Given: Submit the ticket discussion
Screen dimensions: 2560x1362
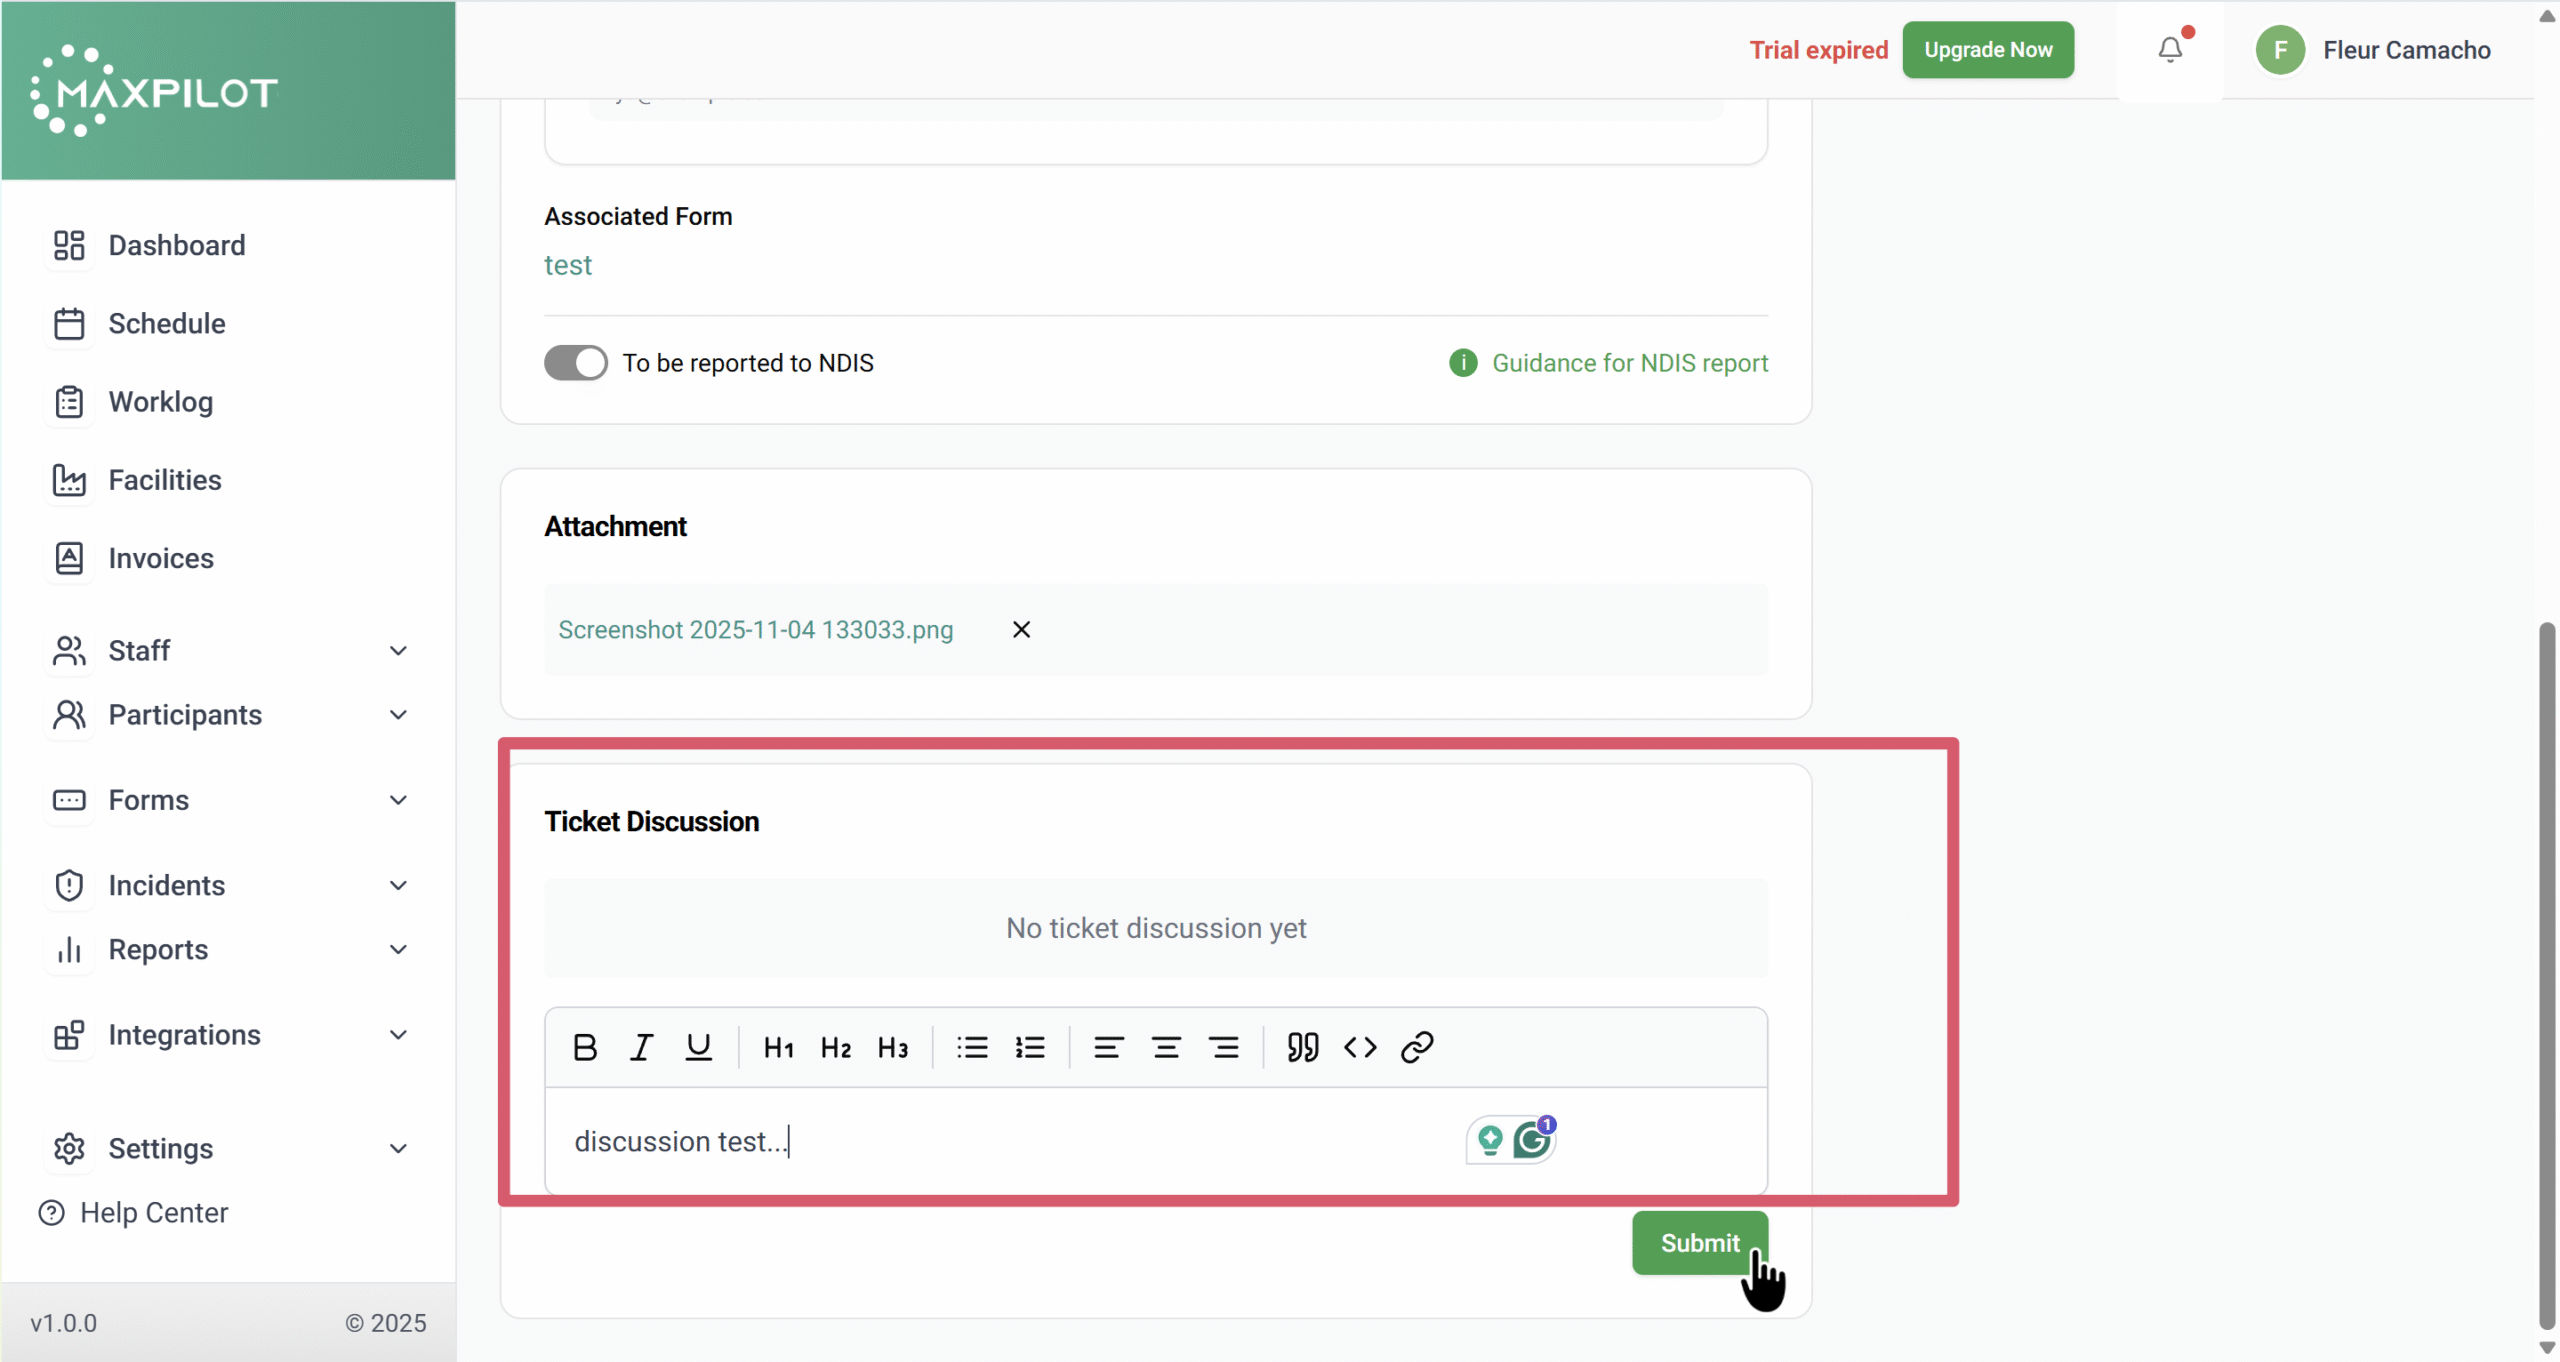Looking at the screenshot, I should coord(1699,1243).
